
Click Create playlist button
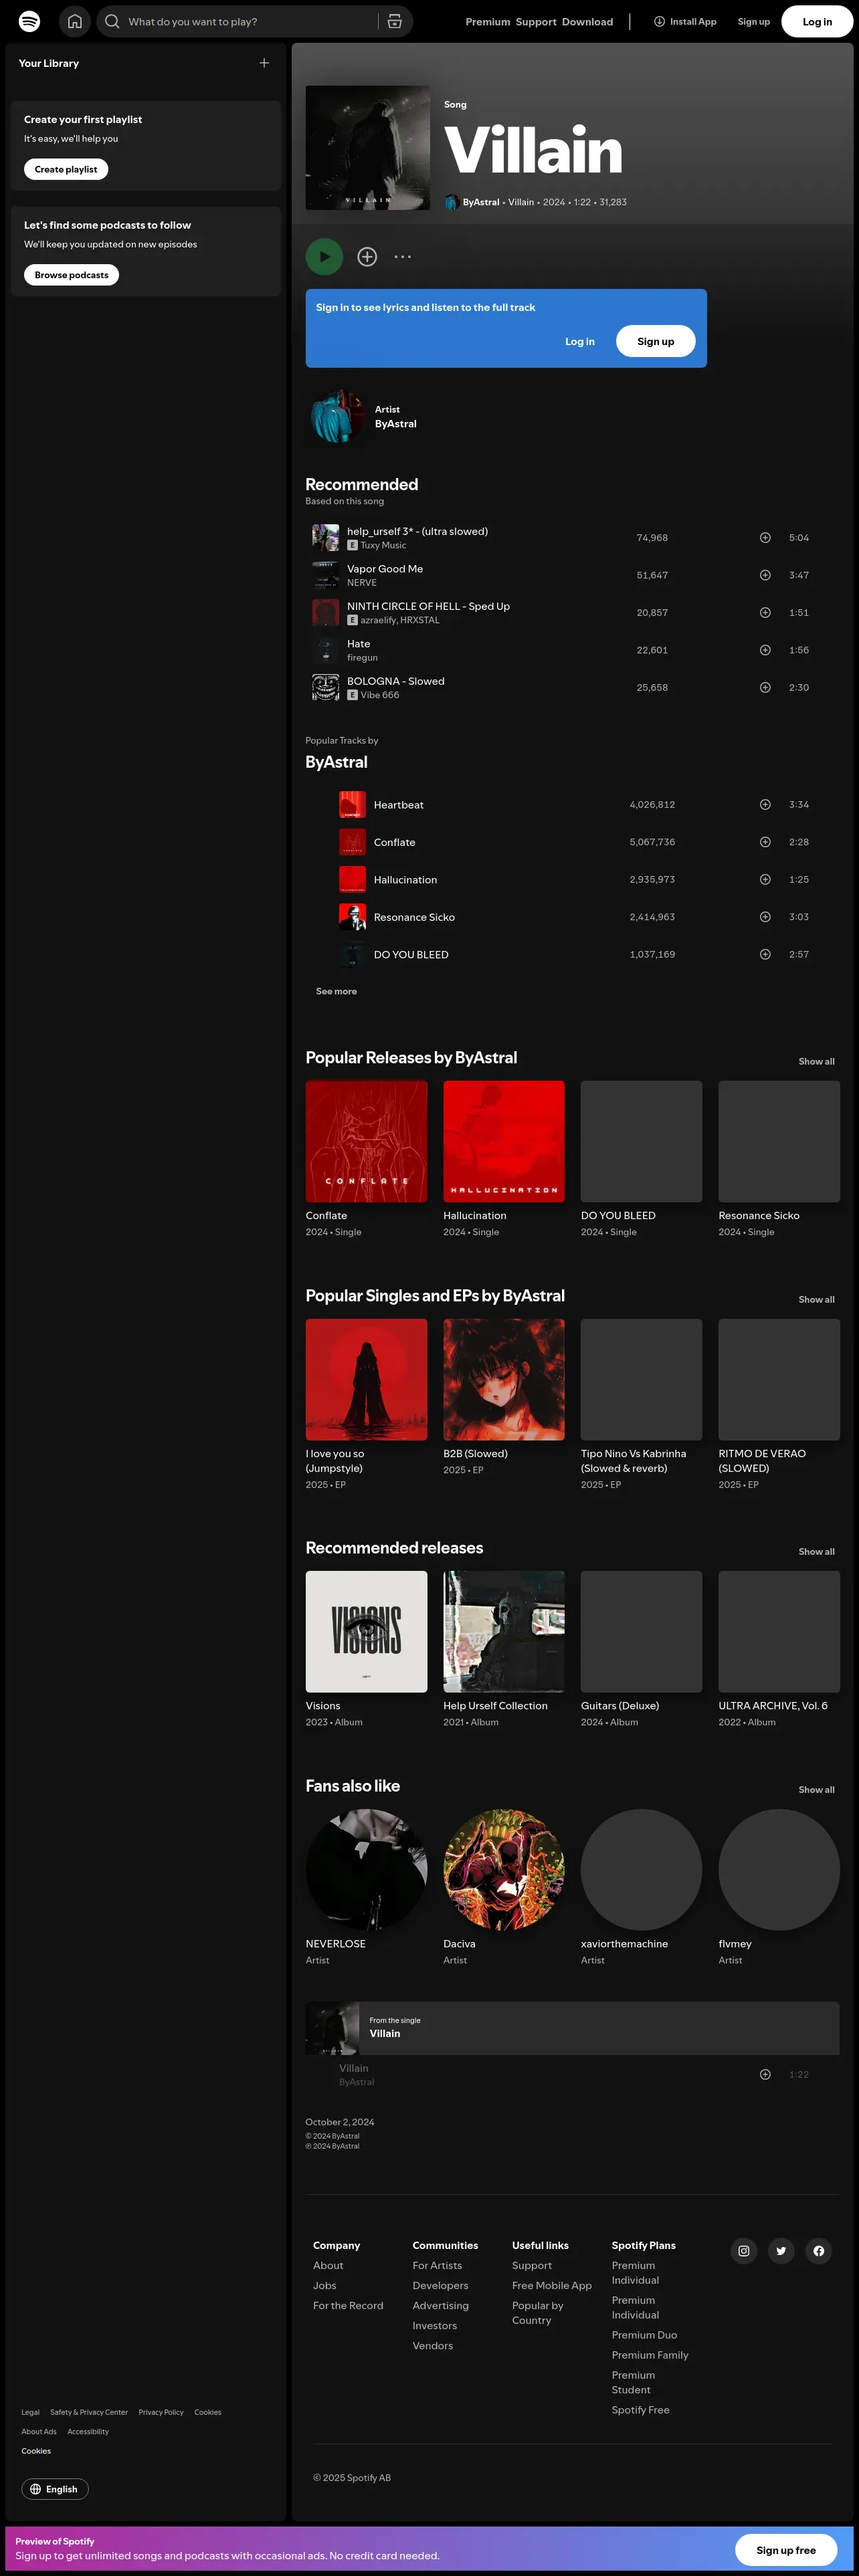(x=66, y=169)
